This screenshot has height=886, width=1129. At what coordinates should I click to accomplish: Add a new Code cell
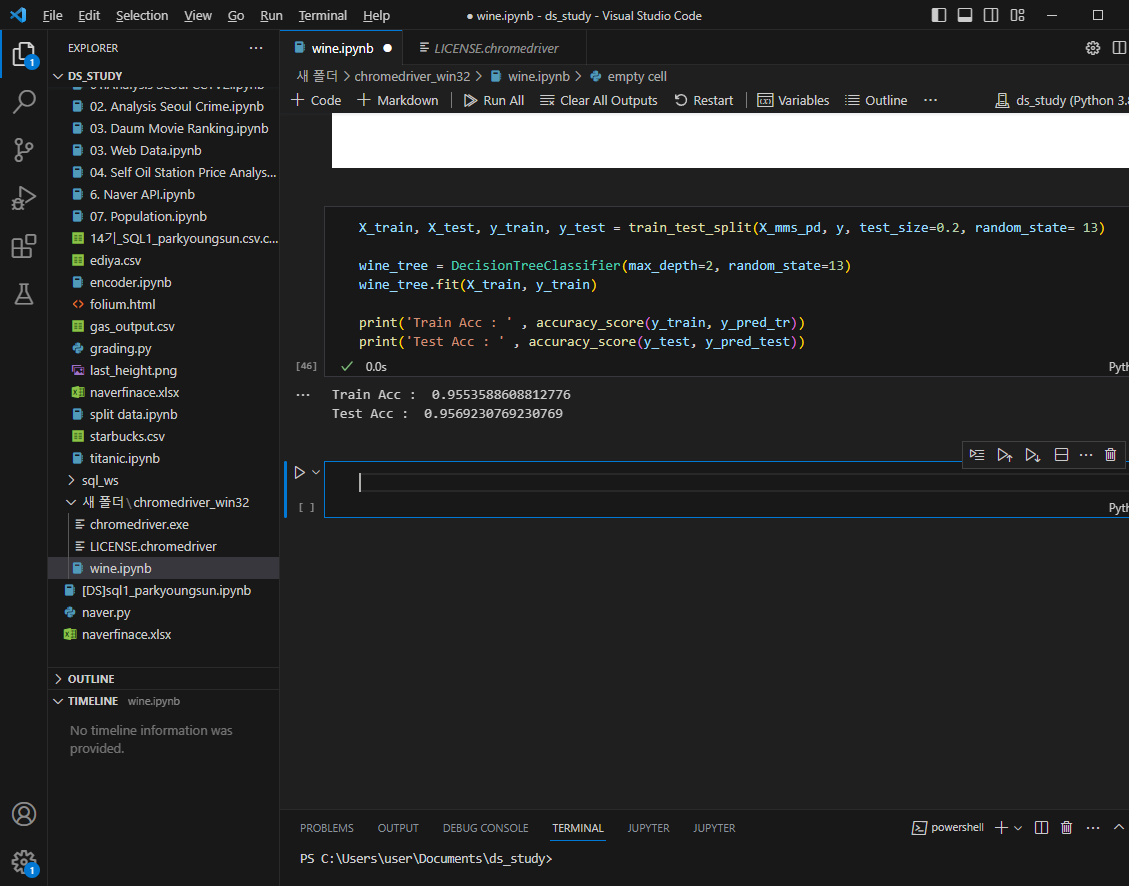pos(316,100)
